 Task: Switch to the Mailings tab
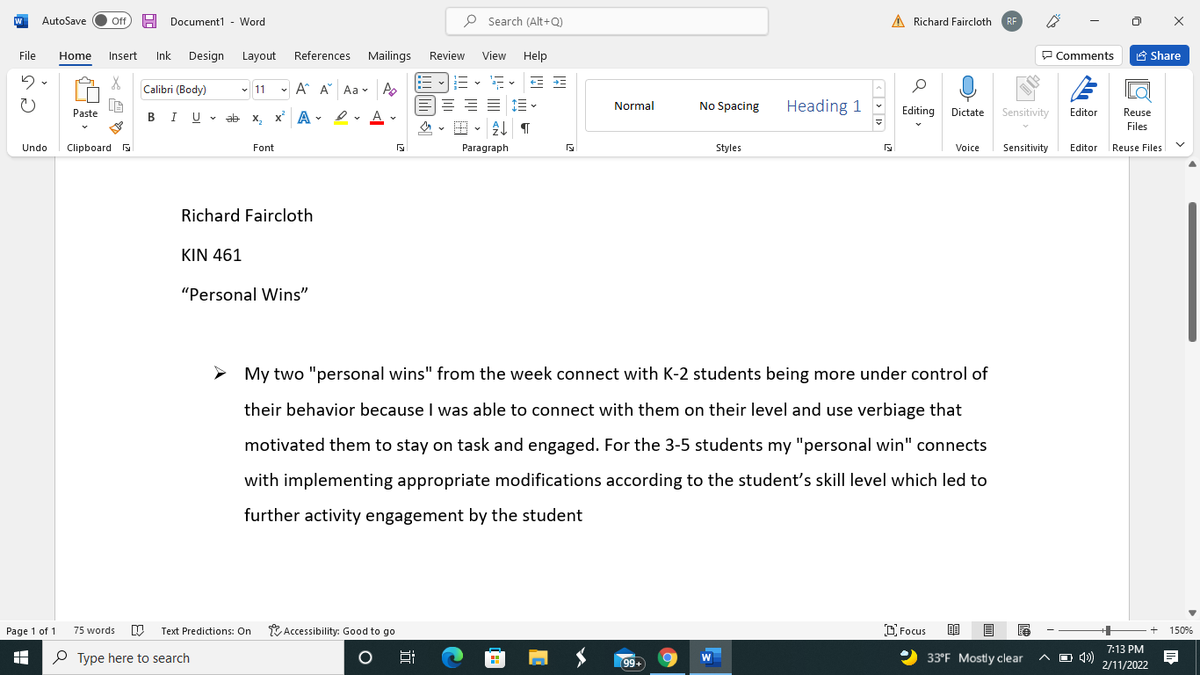pos(389,56)
